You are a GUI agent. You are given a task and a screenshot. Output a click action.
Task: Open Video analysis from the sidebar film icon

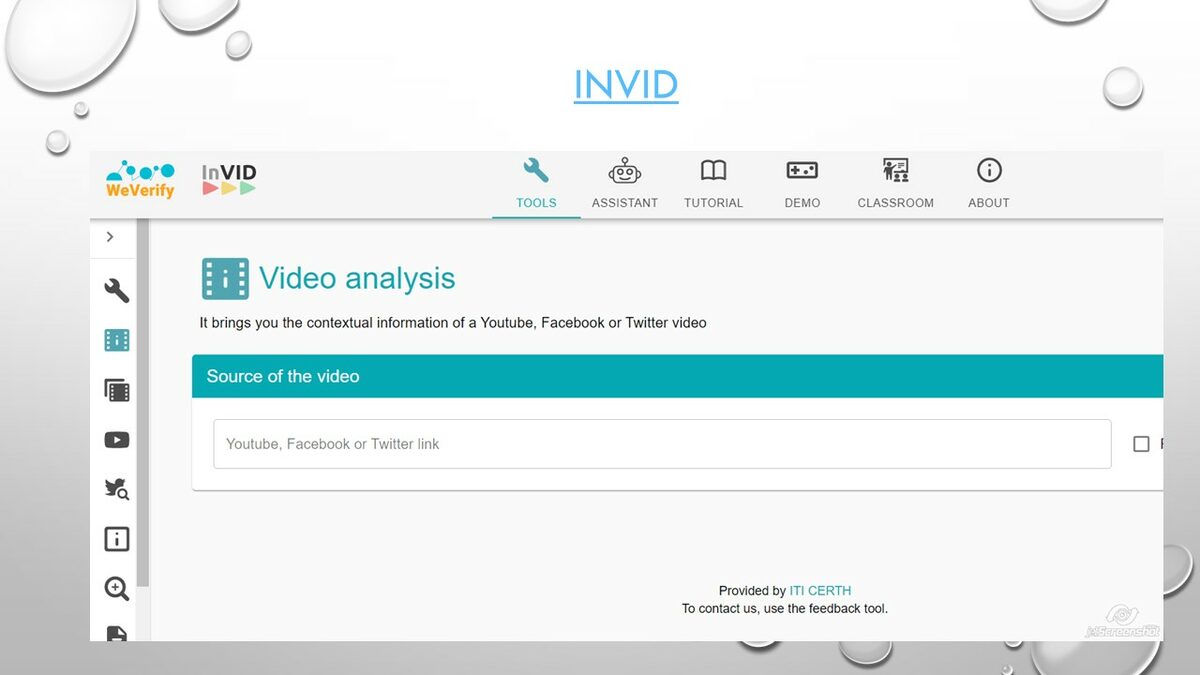coord(117,341)
